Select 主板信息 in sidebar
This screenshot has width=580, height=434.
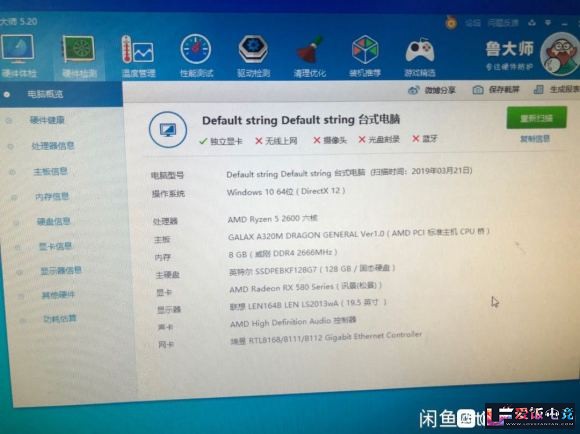(51, 171)
